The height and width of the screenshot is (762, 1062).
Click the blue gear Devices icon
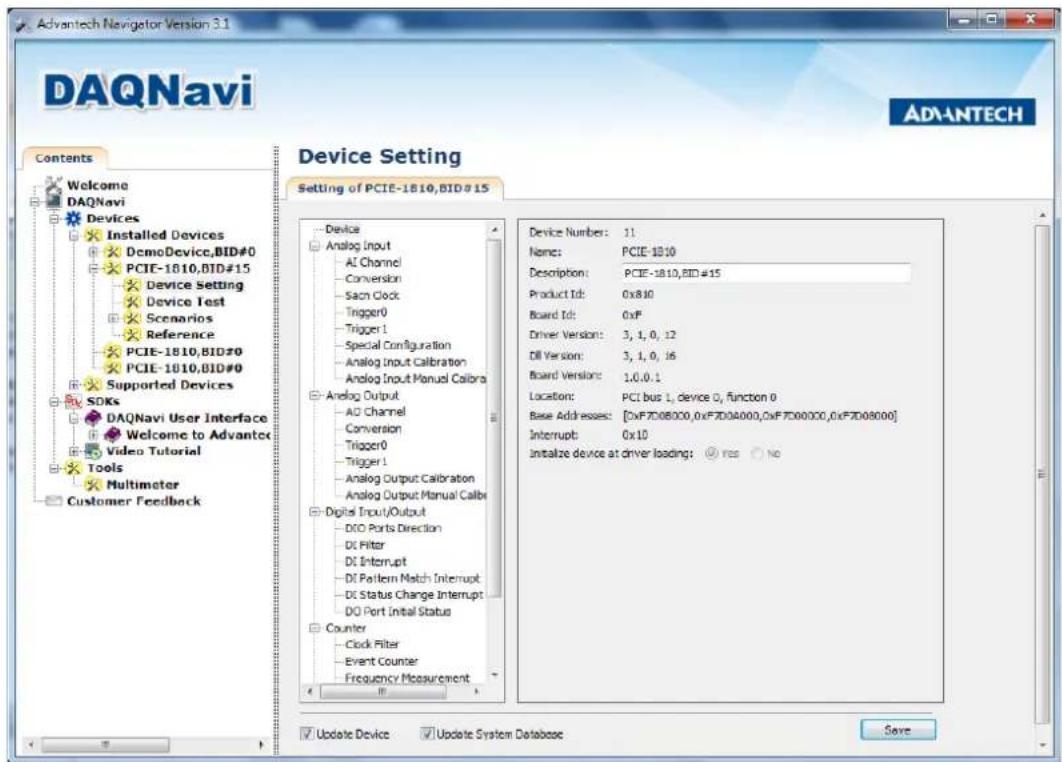tap(73, 218)
